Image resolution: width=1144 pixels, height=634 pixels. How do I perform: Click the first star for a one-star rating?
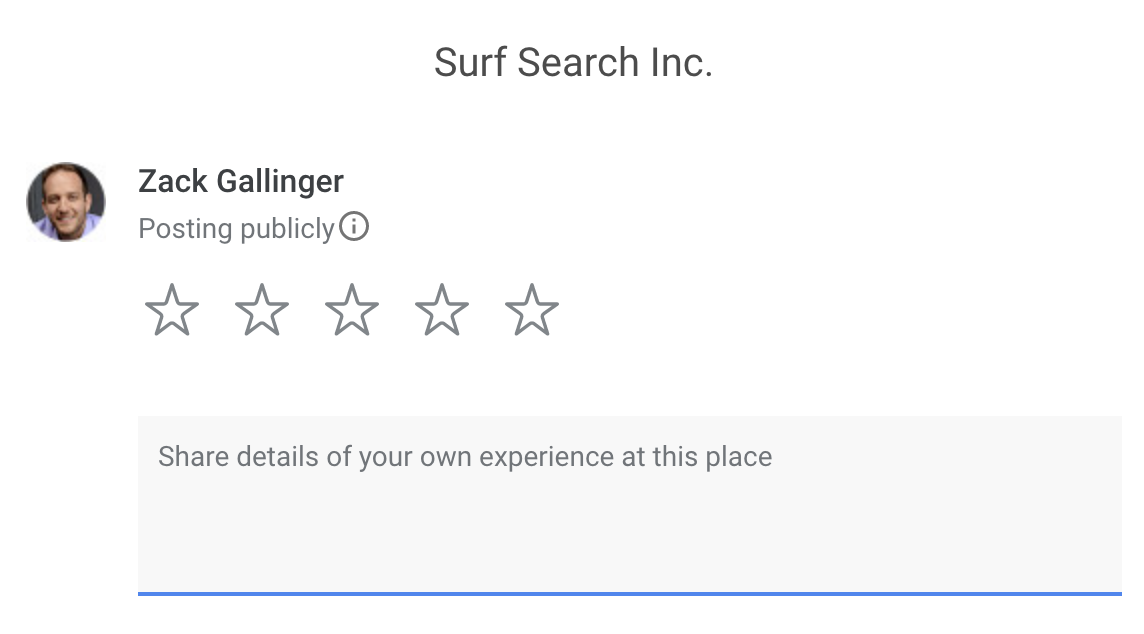[x=171, y=310]
